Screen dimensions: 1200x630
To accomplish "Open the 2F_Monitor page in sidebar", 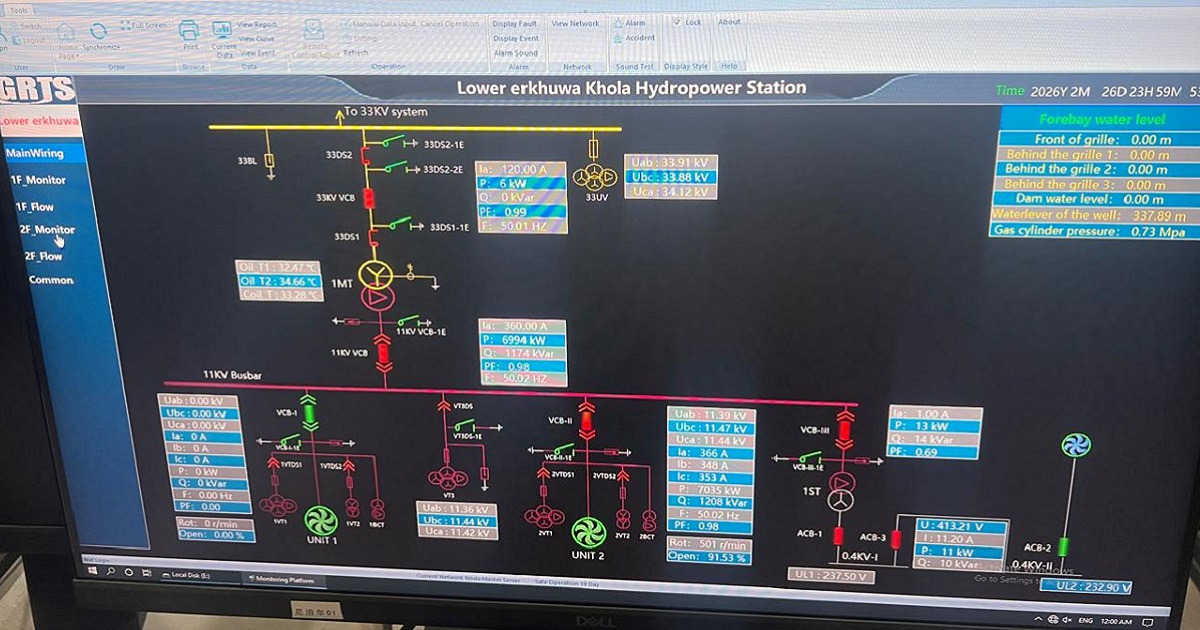I will pos(47,229).
